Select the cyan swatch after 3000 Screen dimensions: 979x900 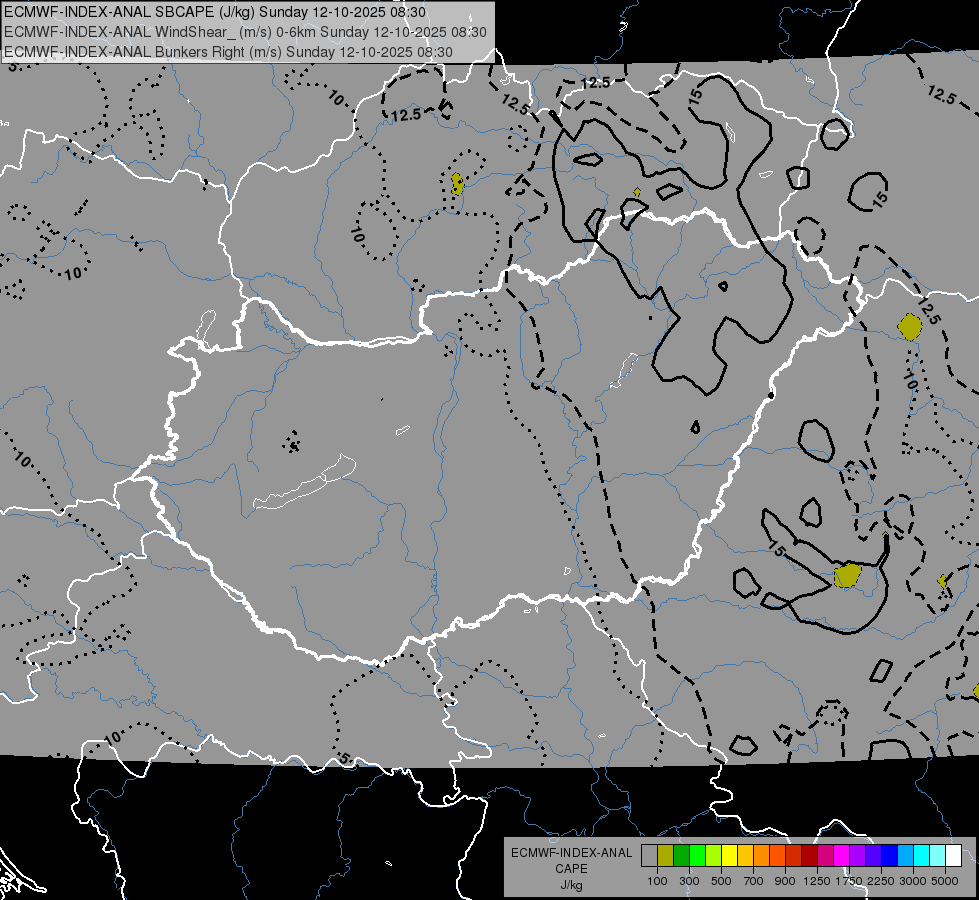922,856
